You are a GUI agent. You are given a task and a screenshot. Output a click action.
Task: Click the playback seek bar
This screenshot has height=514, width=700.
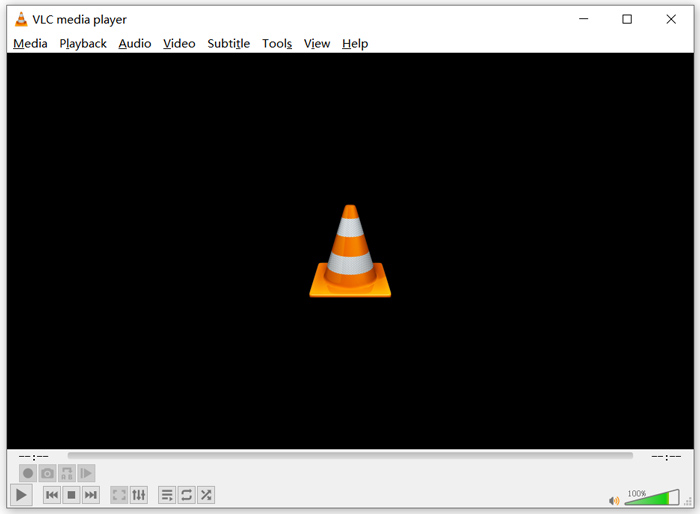[350, 456]
